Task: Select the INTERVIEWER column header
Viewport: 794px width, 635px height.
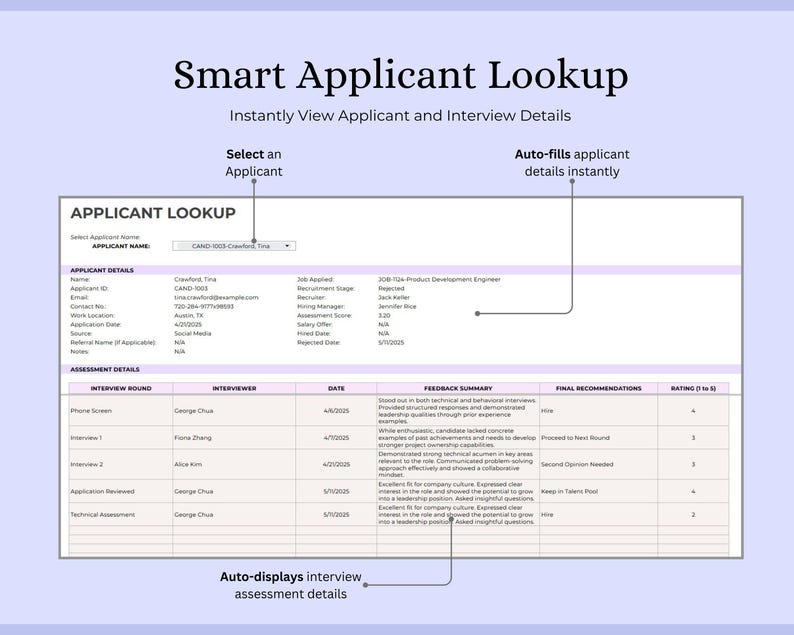Action: pos(234,388)
